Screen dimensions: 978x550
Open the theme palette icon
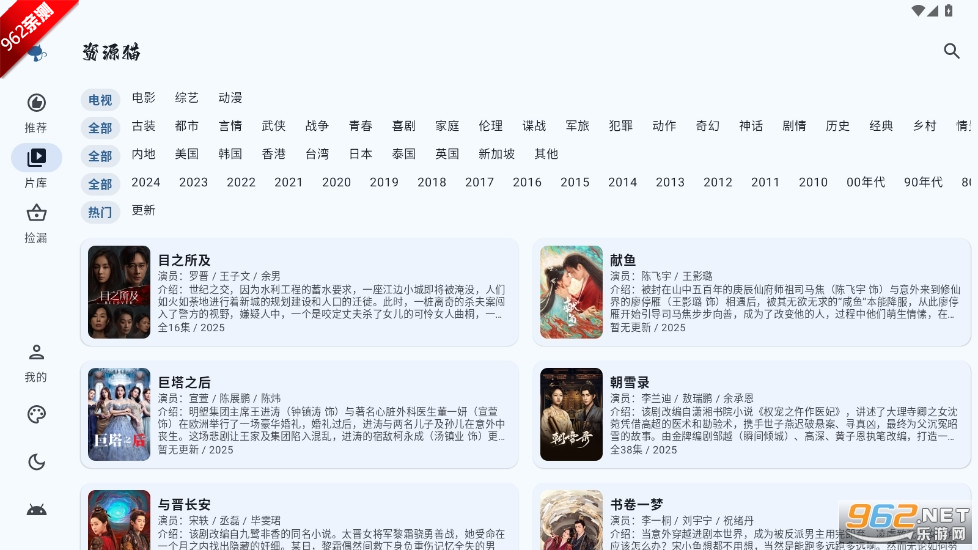[x=36, y=414]
